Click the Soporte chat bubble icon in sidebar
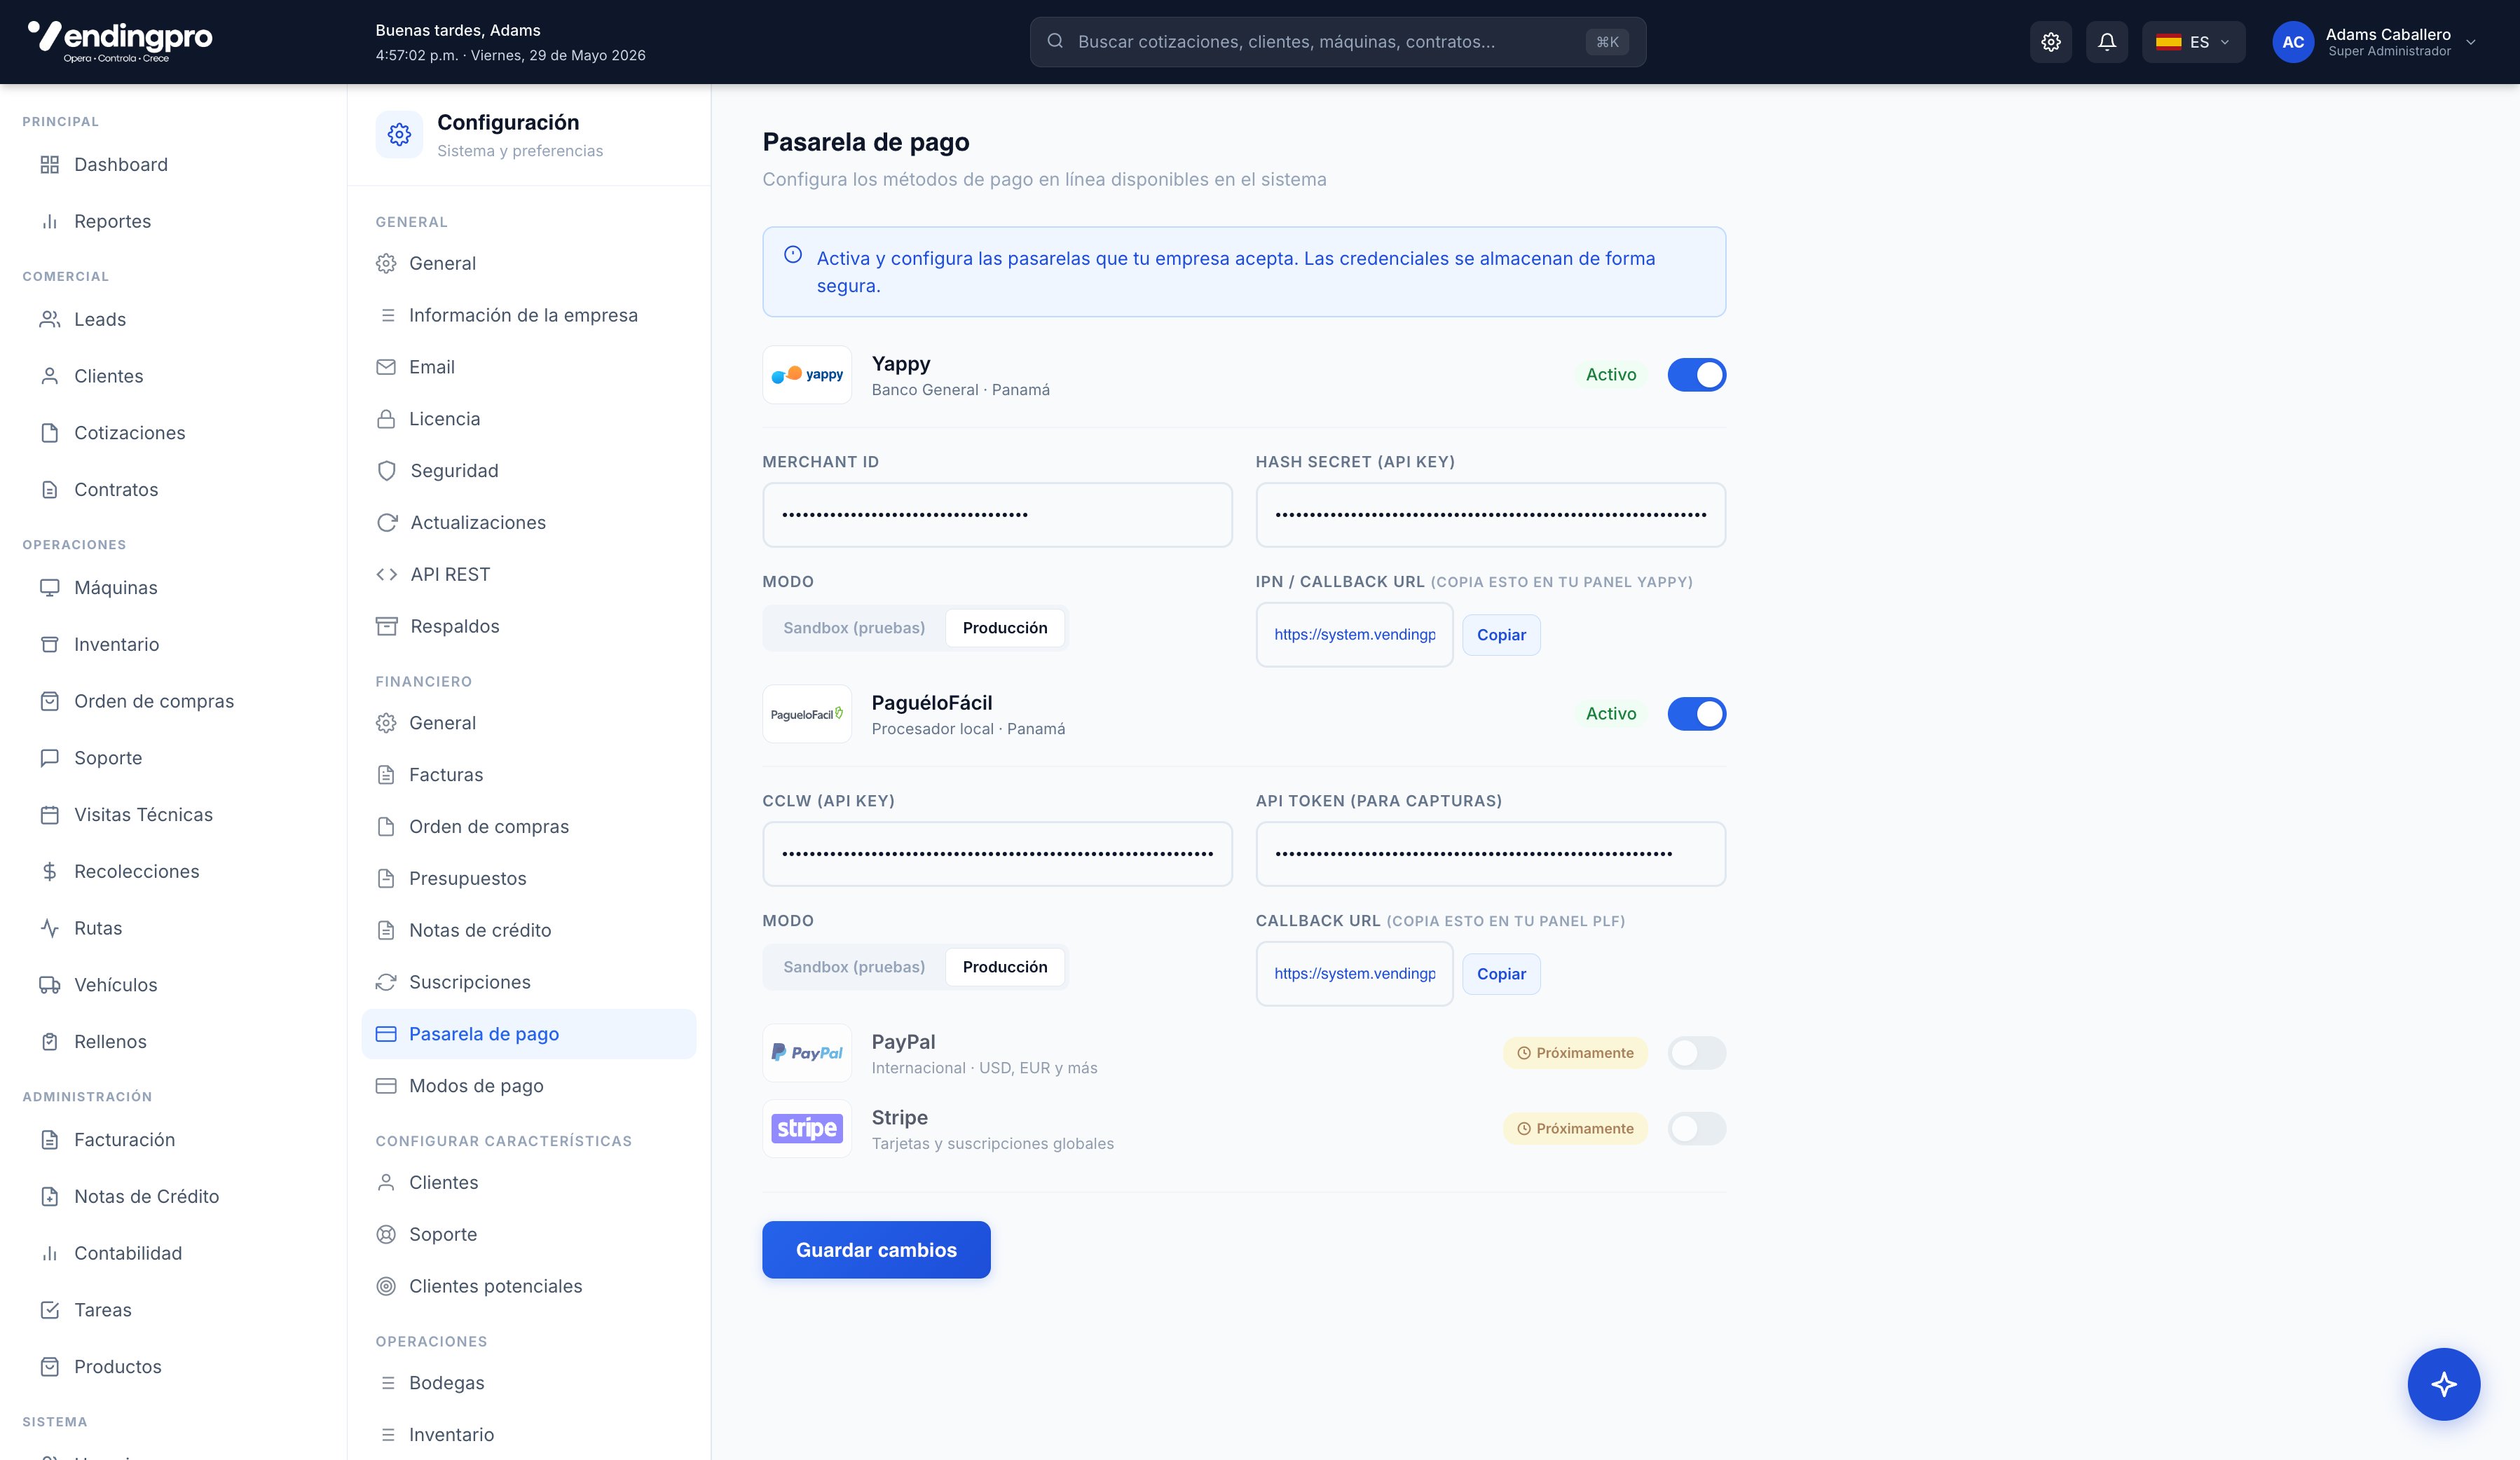 49,758
